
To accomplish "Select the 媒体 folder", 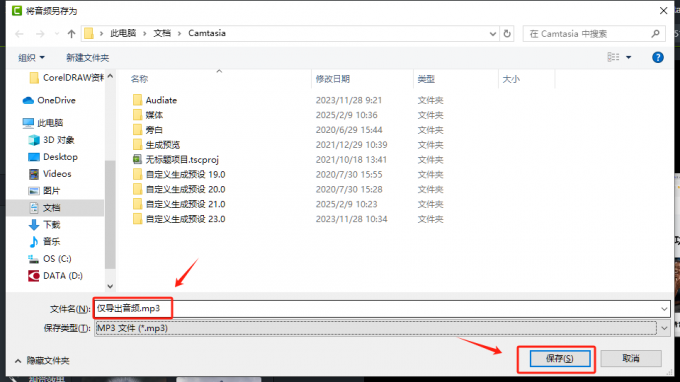I will (148, 115).
